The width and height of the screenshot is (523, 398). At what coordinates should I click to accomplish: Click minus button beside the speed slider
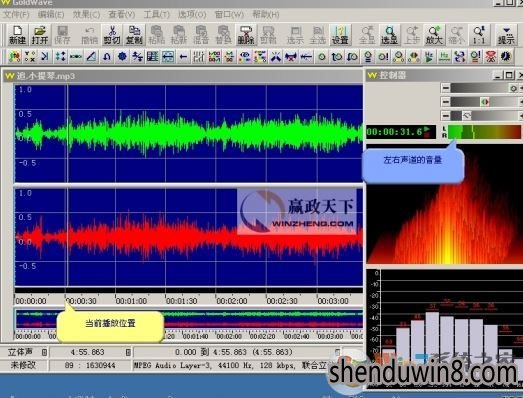pyautogui.click(x=445, y=115)
